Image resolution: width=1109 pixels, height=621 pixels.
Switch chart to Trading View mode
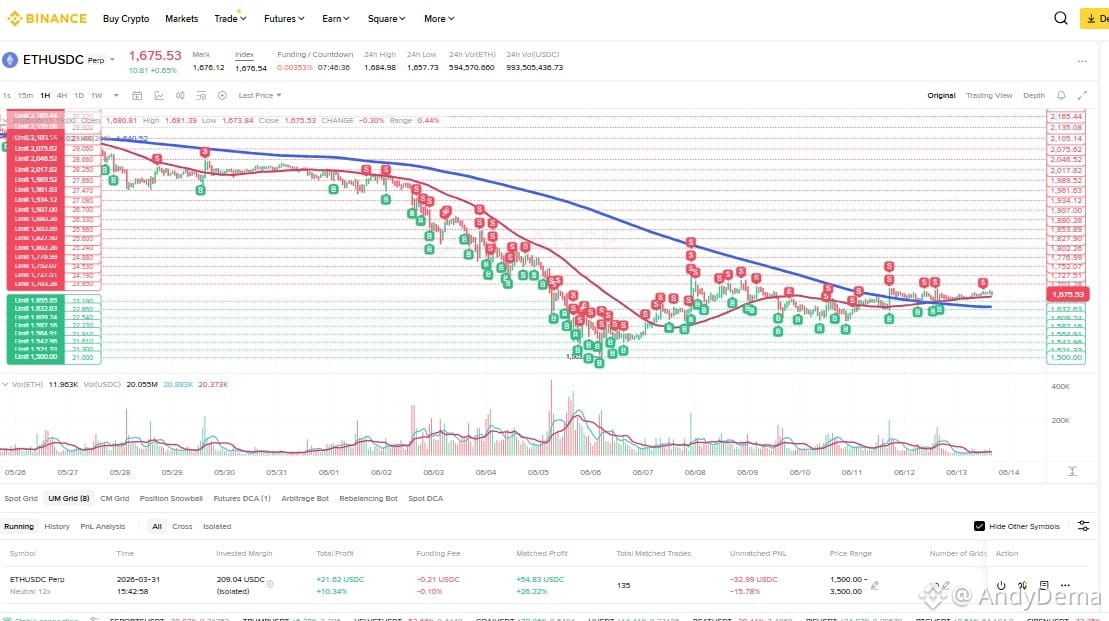pyautogui.click(x=989, y=95)
